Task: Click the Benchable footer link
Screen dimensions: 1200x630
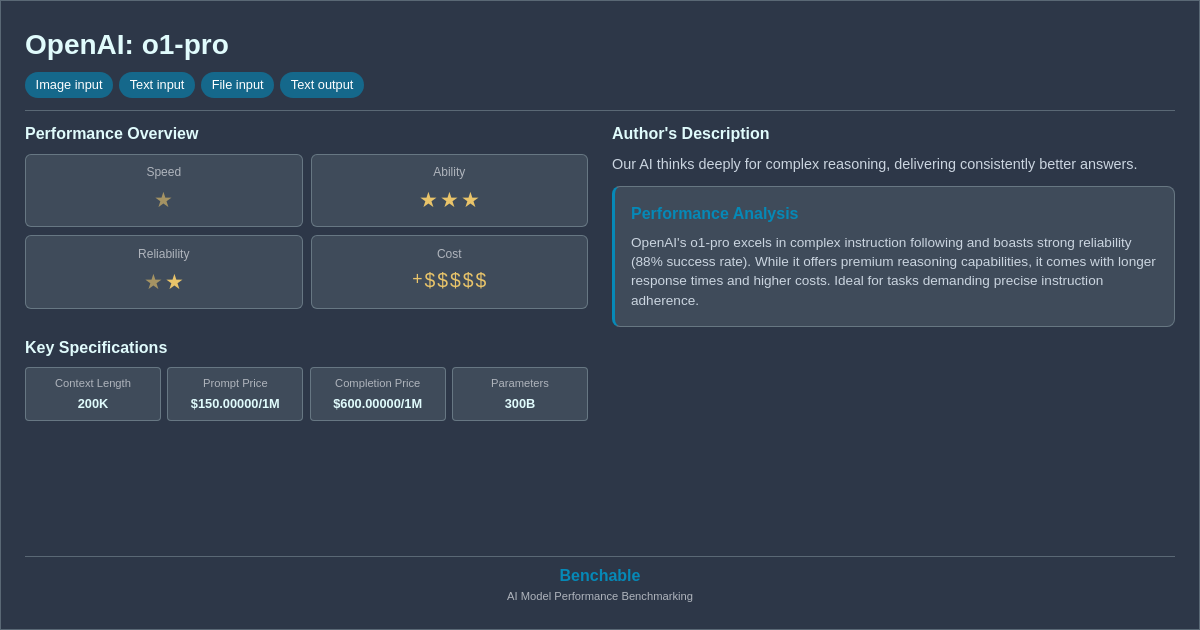Action: click(599, 575)
